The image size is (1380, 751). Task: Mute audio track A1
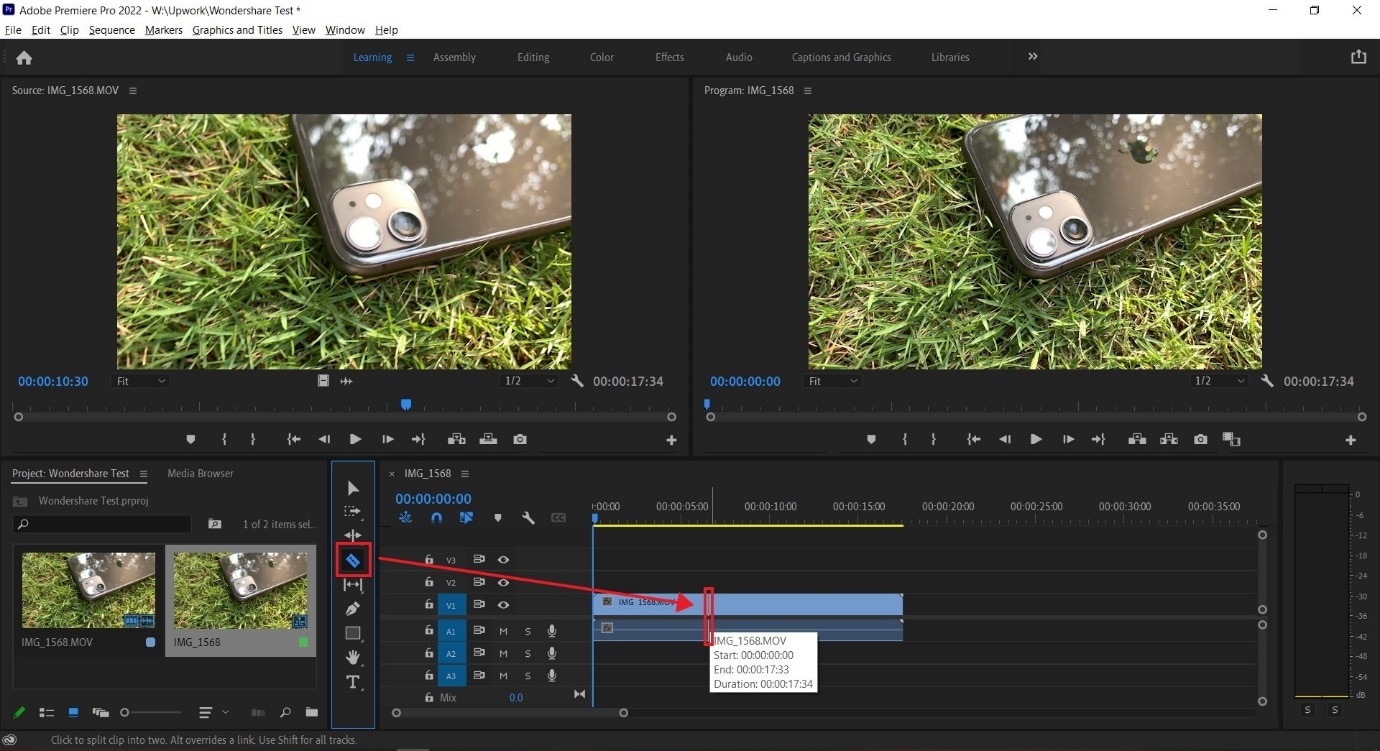pyautogui.click(x=503, y=631)
